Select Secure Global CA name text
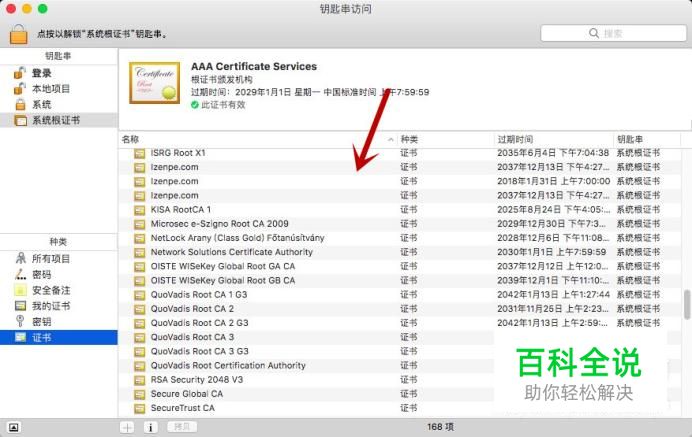Image resolution: width=692 pixels, height=437 pixels. click(187, 393)
